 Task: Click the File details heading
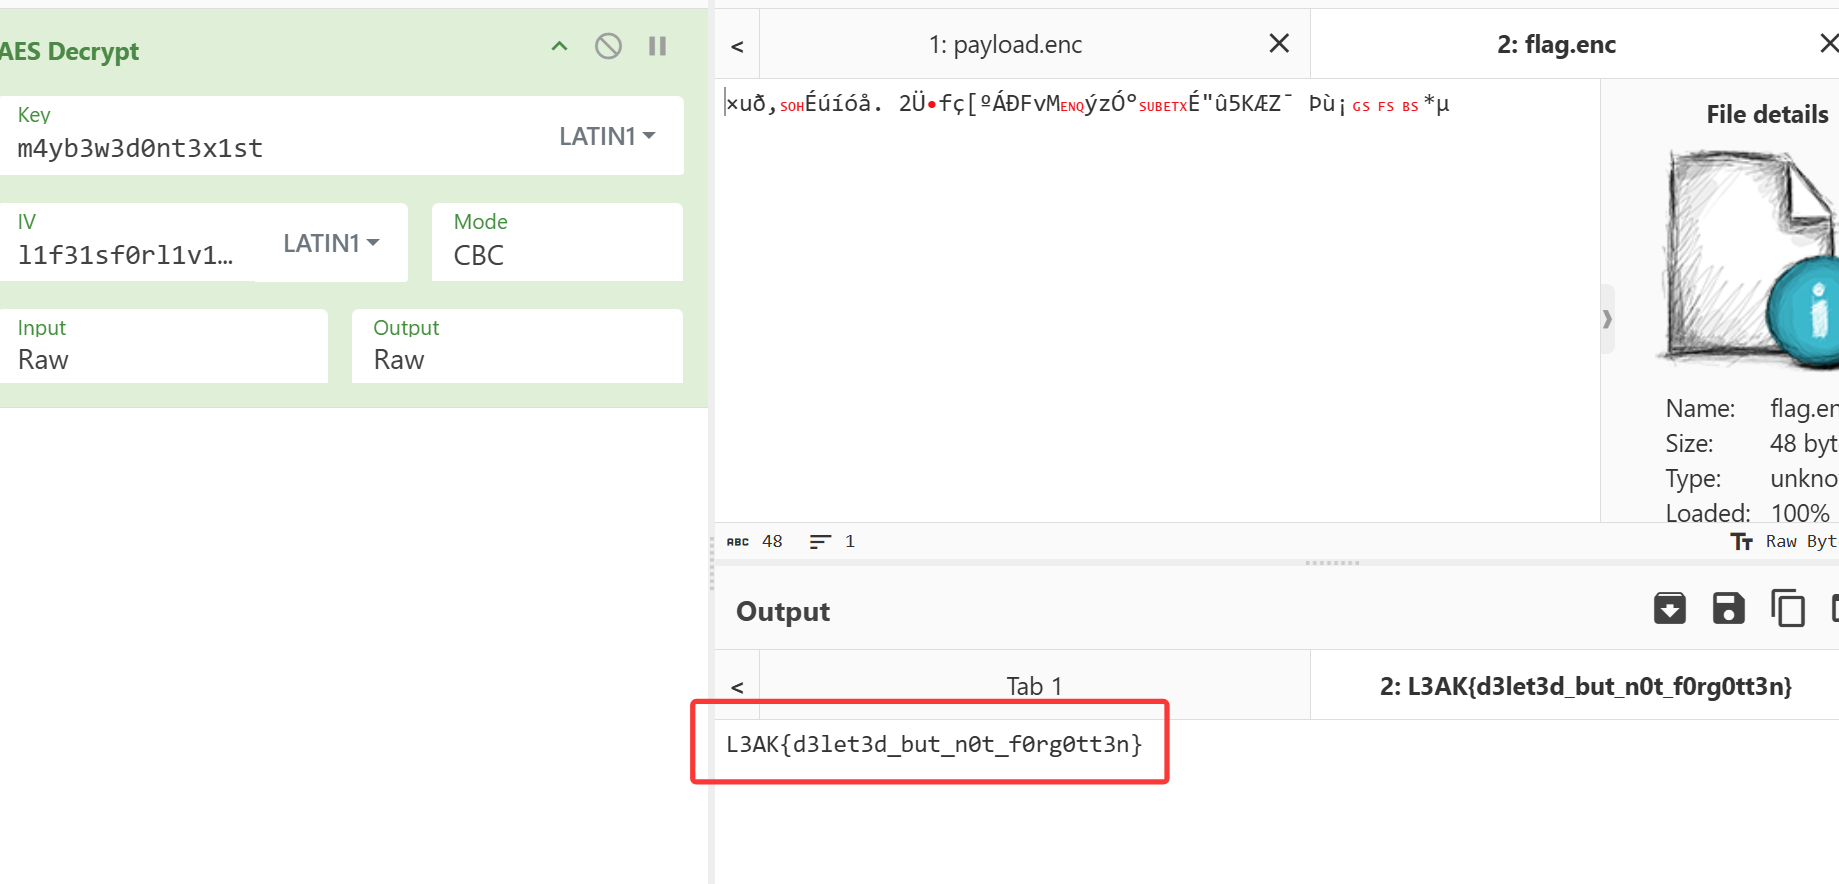[1767, 114]
